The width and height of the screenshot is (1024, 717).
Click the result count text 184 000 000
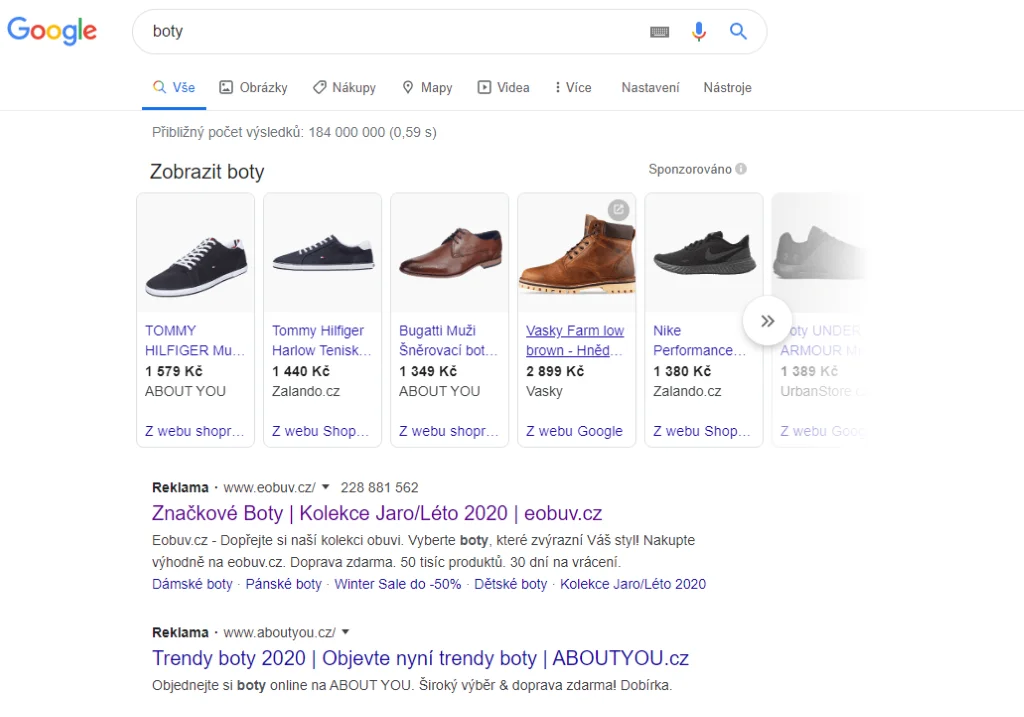(x=347, y=132)
